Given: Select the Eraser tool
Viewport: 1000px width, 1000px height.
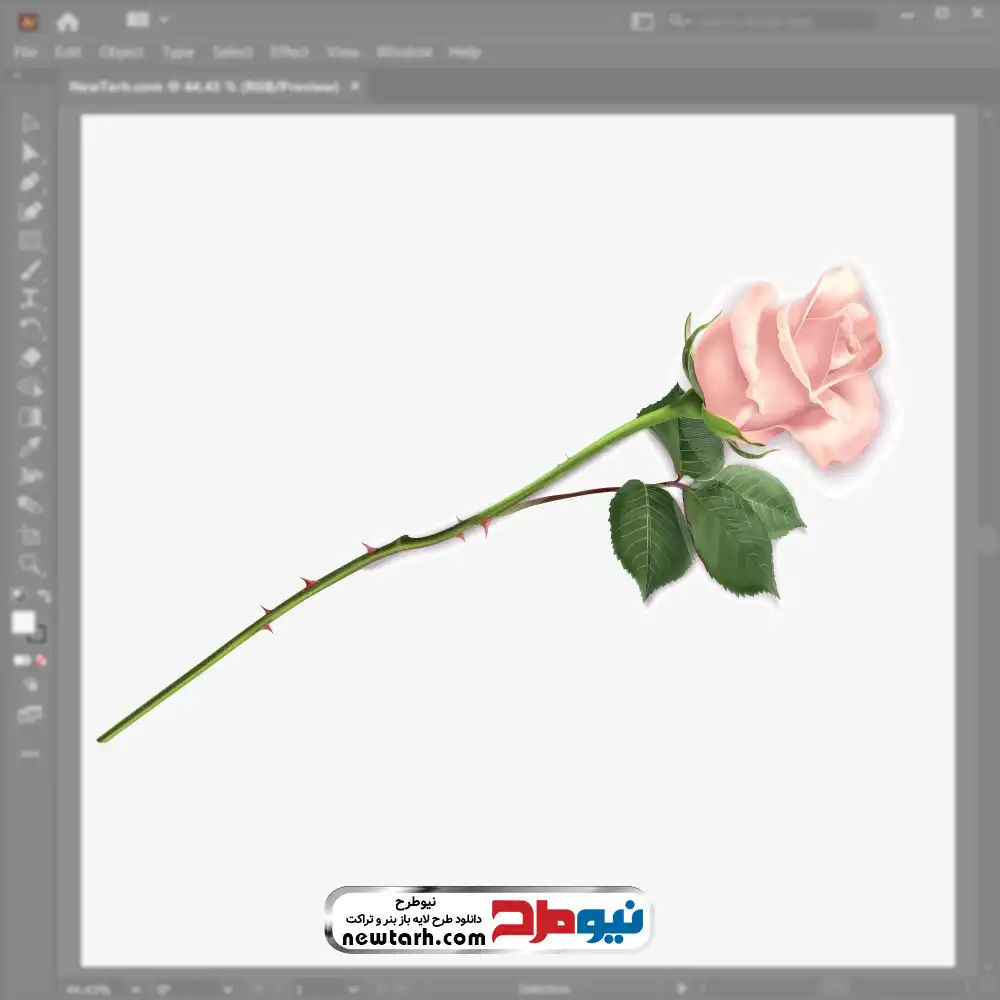Looking at the screenshot, I should (x=30, y=358).
